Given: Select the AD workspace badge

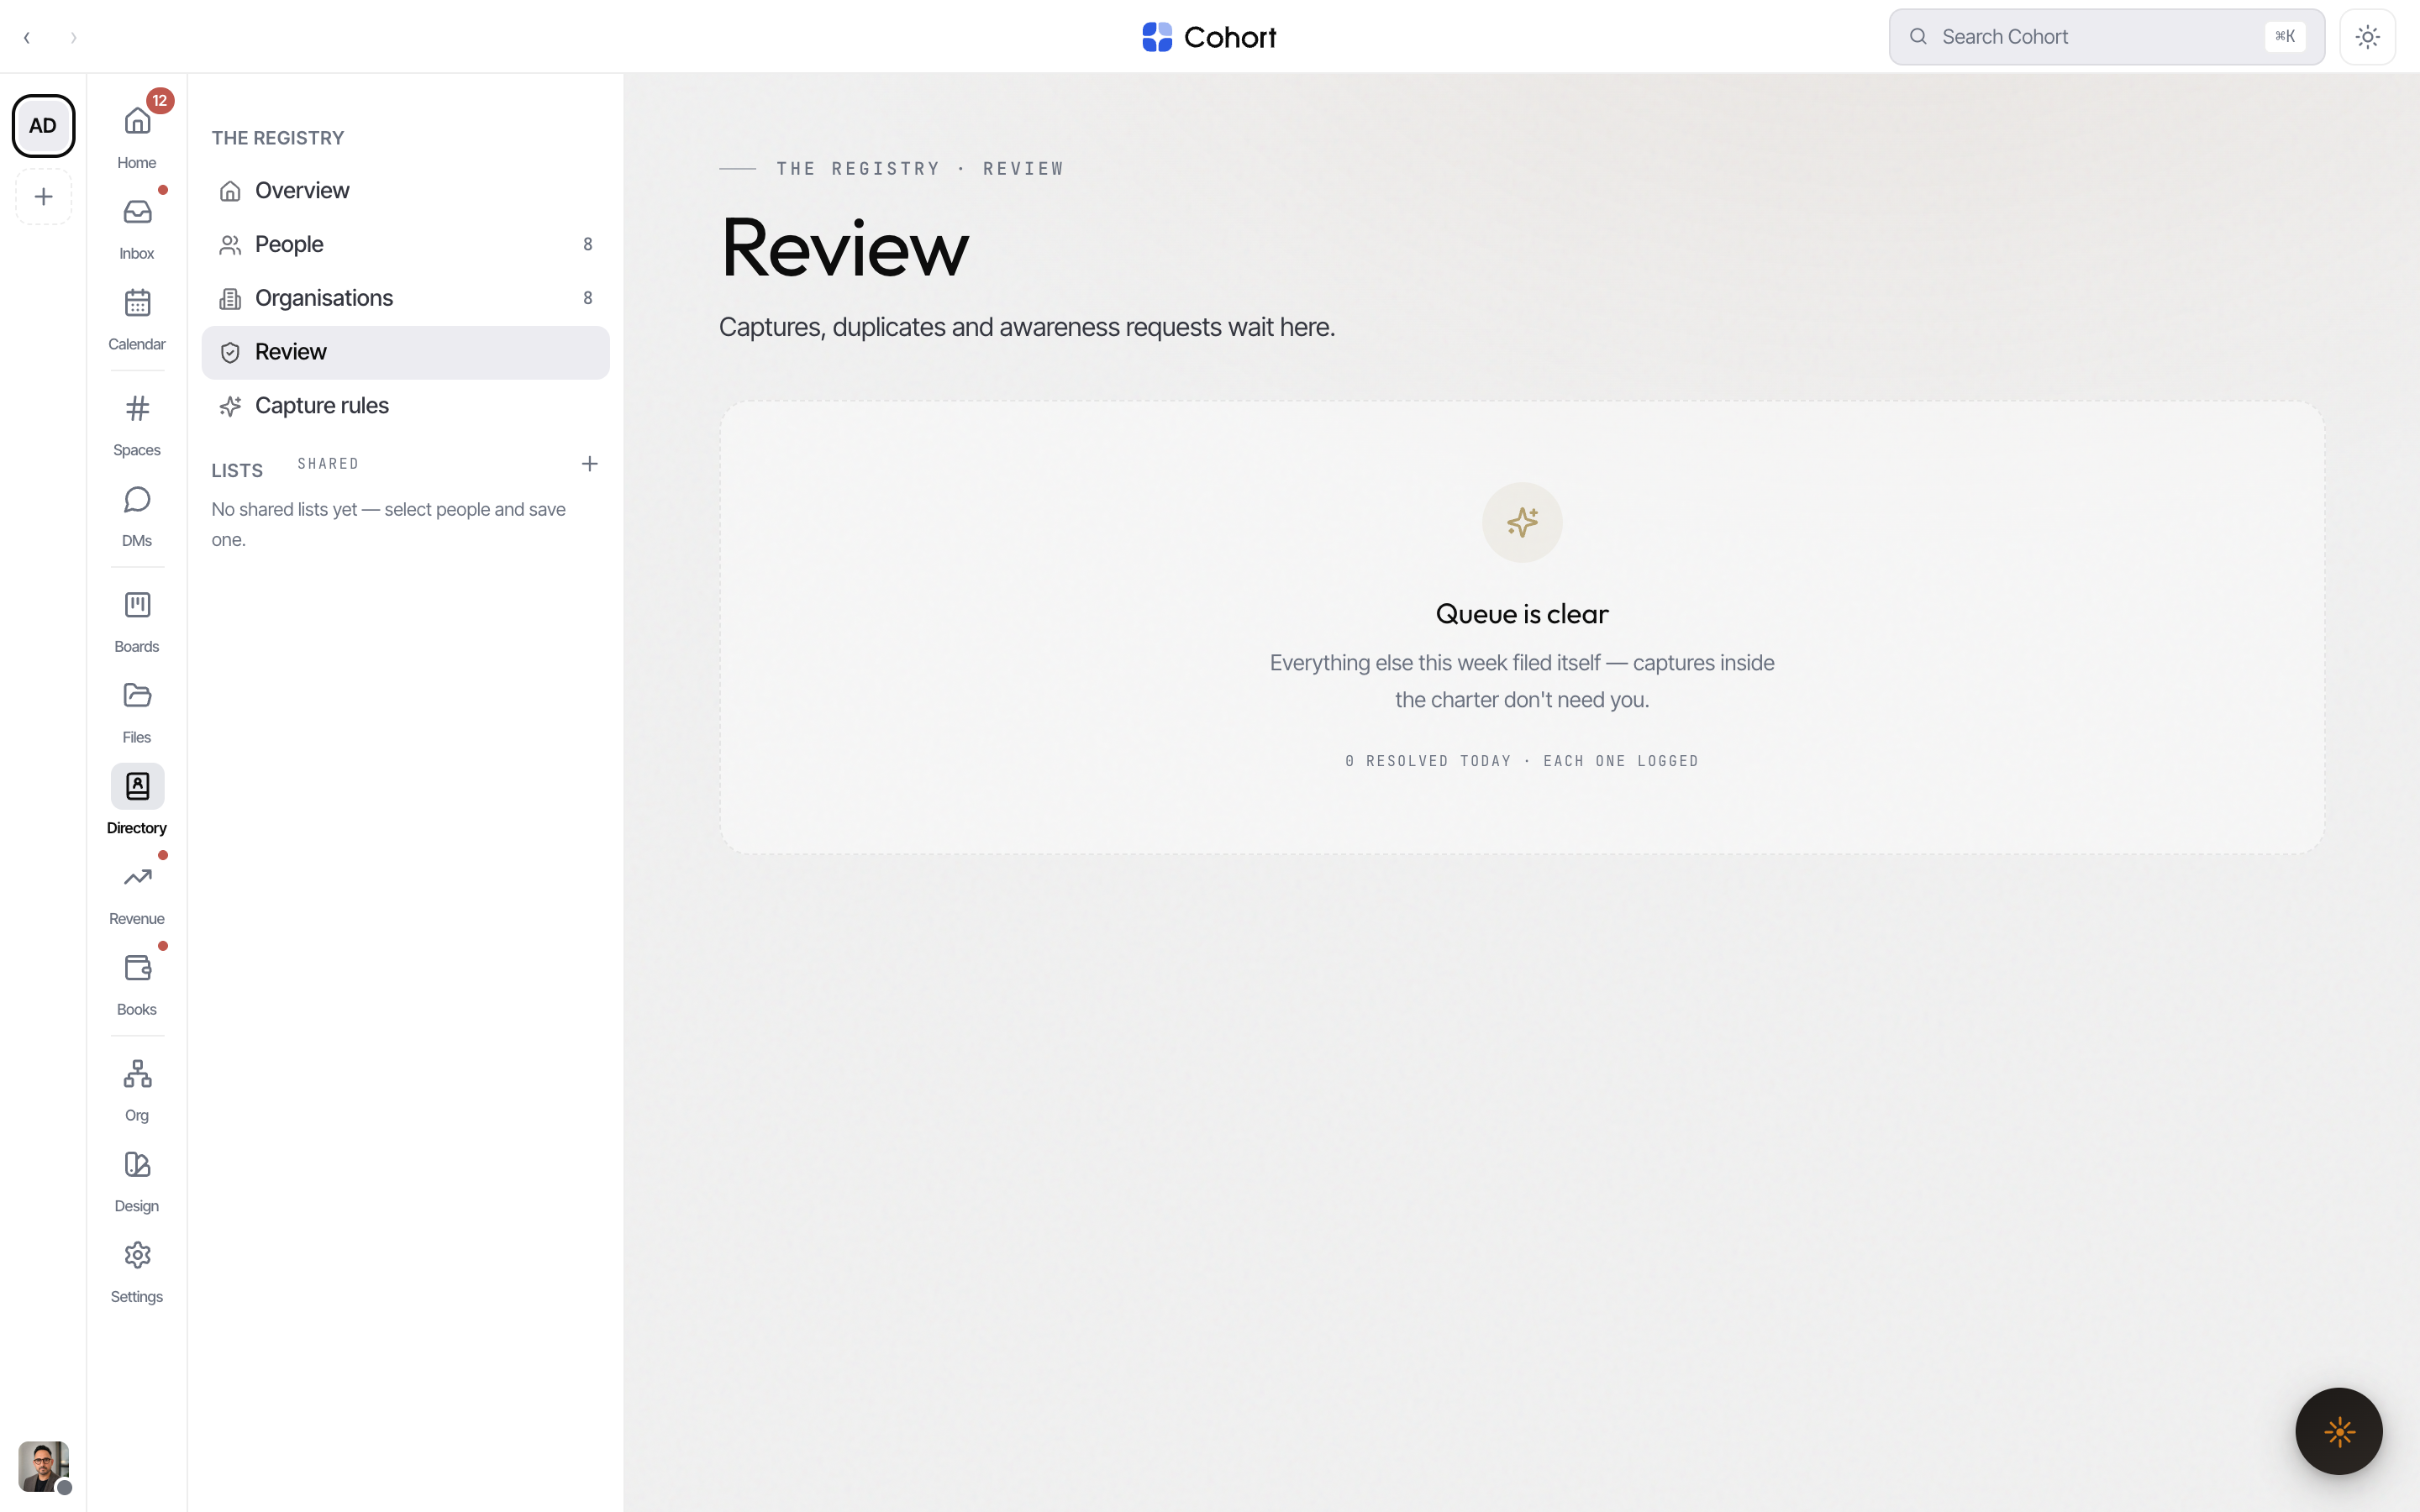Looking at the screenshot, I should pos(43,126).
